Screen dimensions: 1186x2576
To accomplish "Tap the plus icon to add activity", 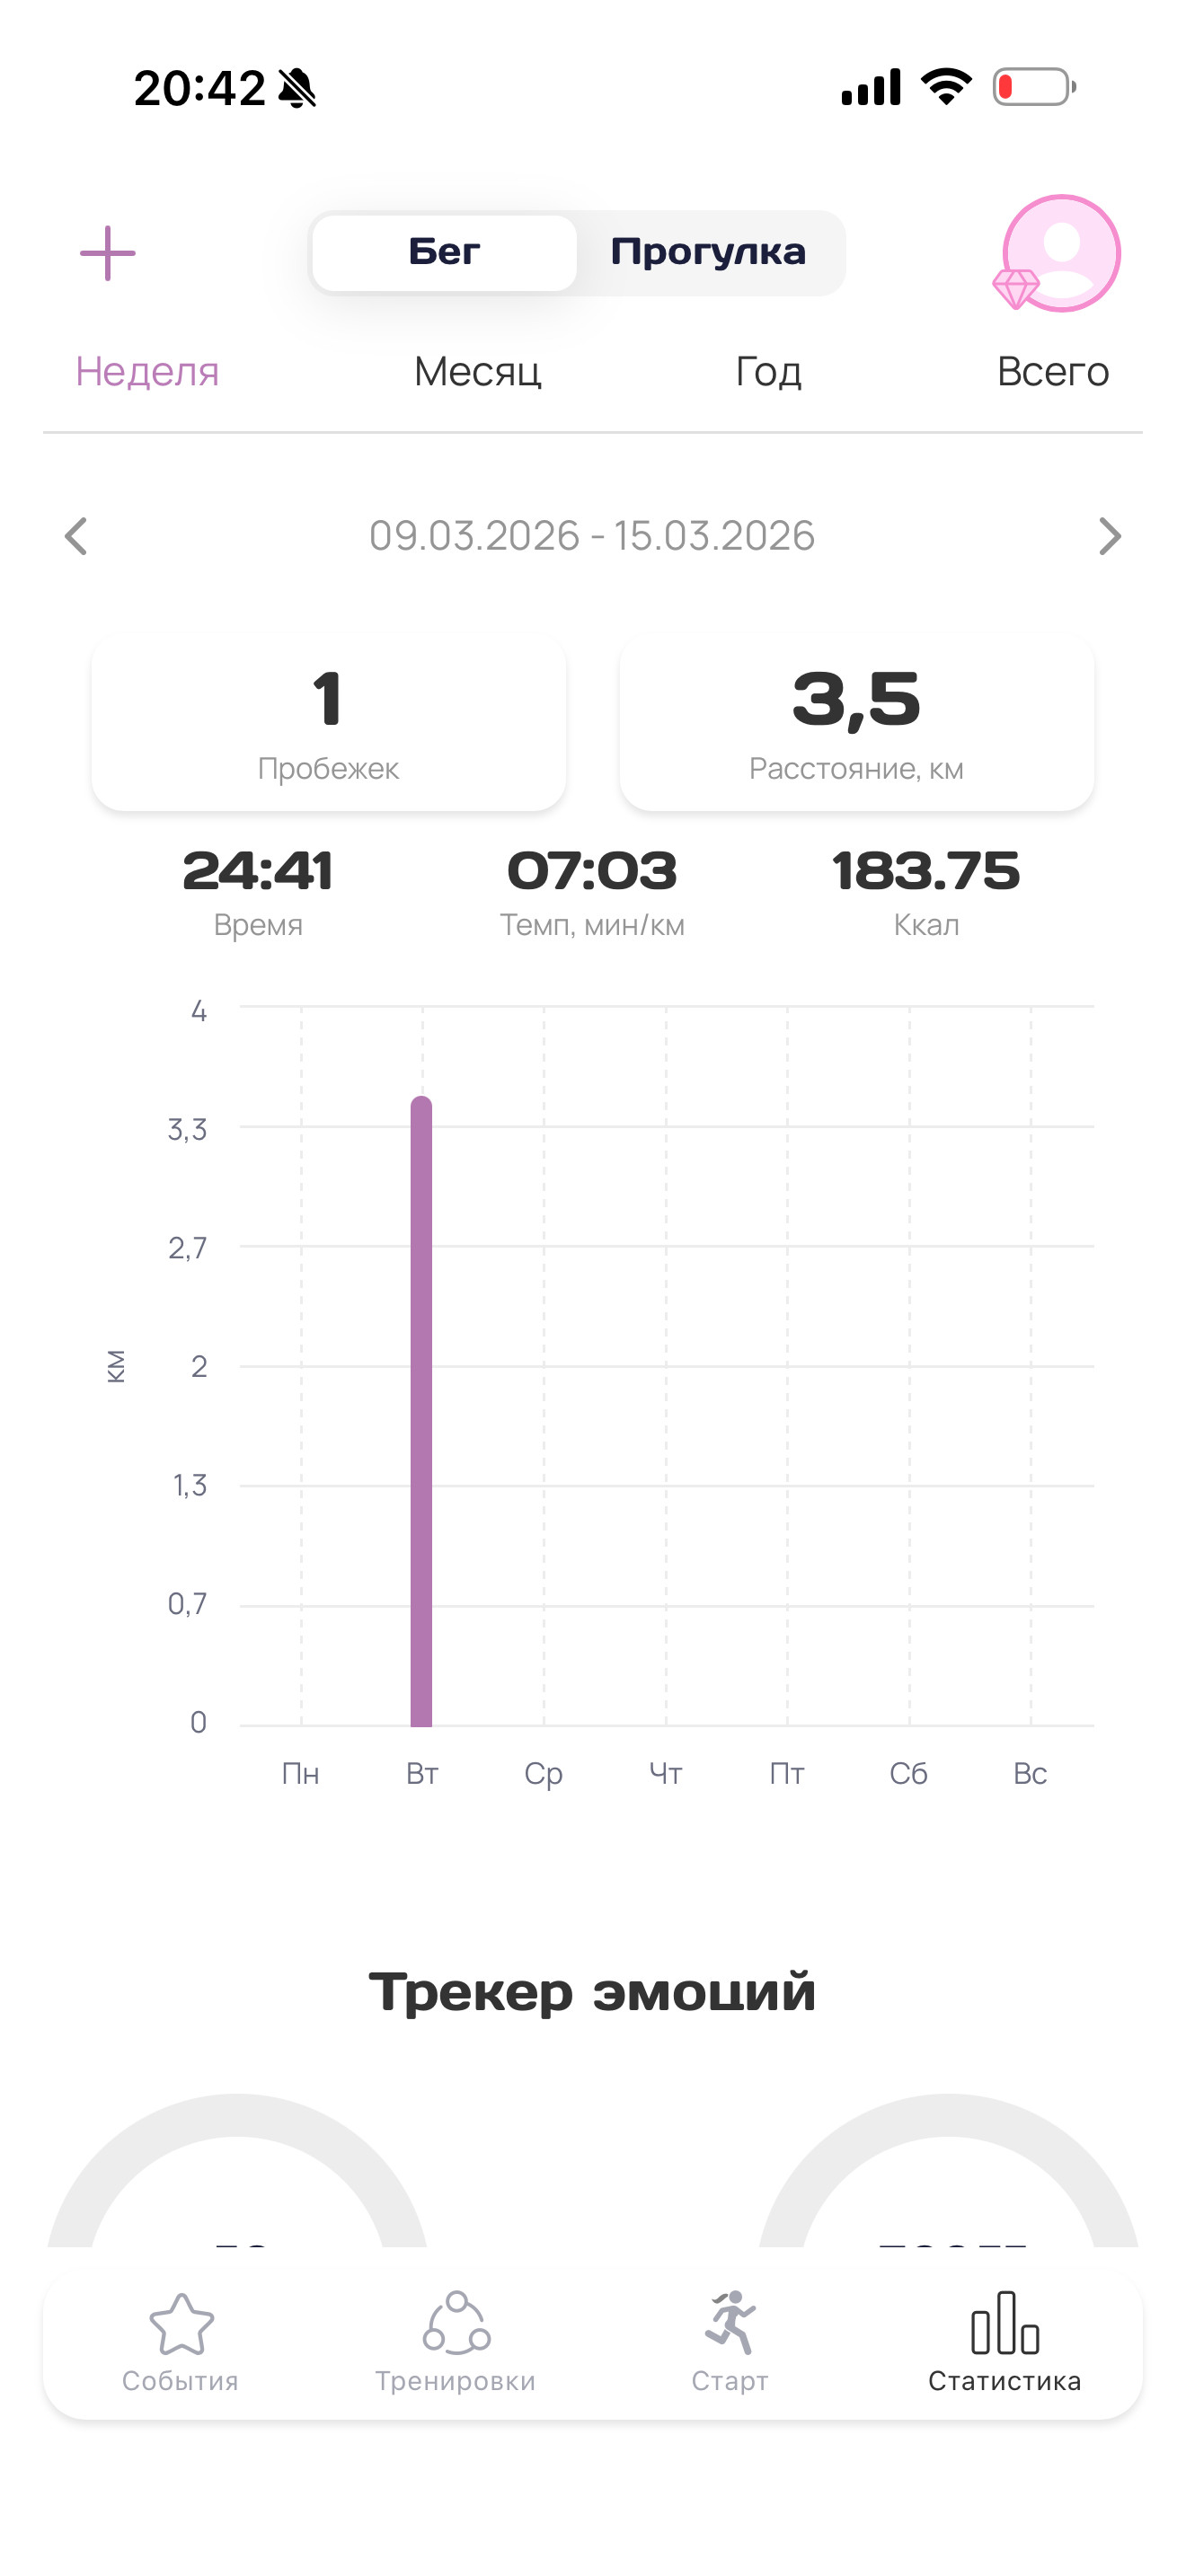I will (108, 253).
